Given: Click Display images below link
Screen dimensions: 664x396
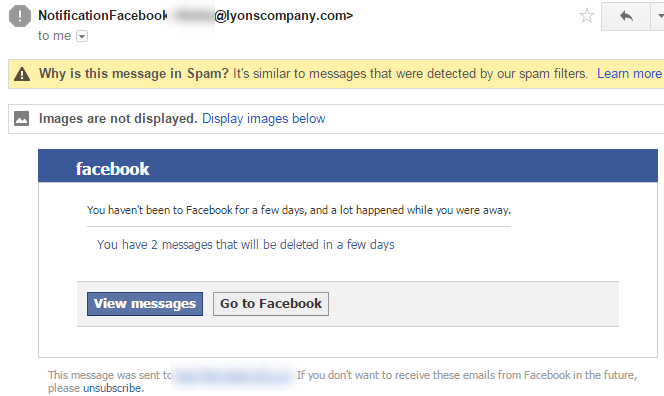Looking at the screenshot, I should 263,119.
